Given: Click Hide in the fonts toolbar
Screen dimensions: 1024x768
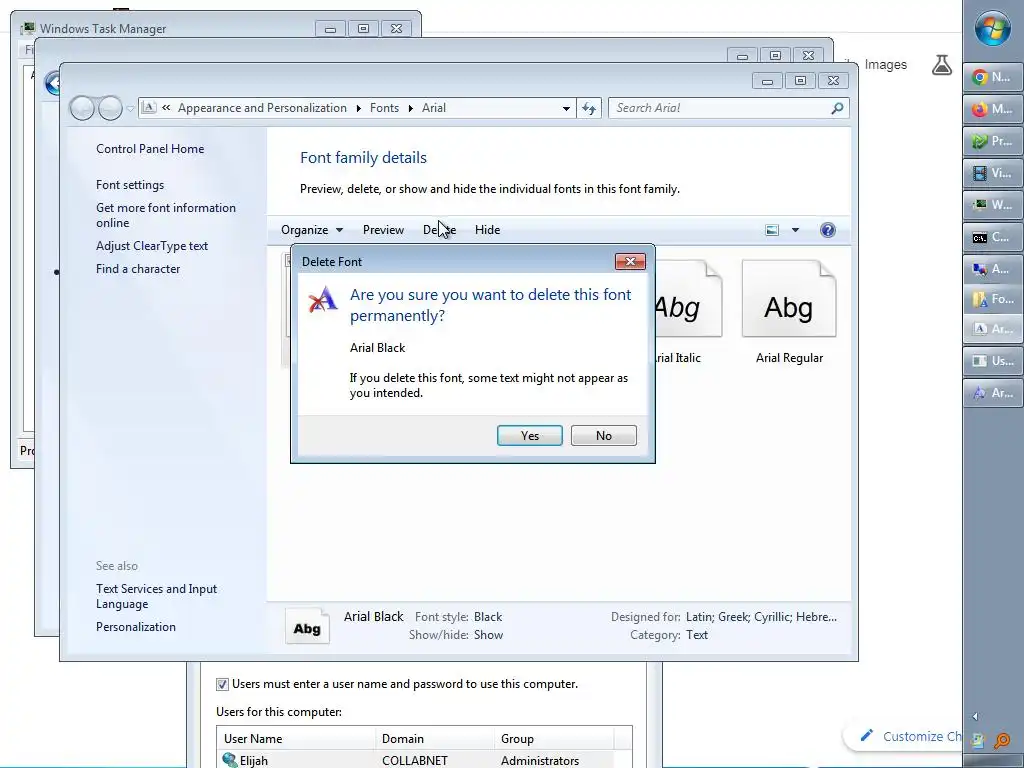Looking at the screenshot, I should pyautogui.click(x=487, y=230).
